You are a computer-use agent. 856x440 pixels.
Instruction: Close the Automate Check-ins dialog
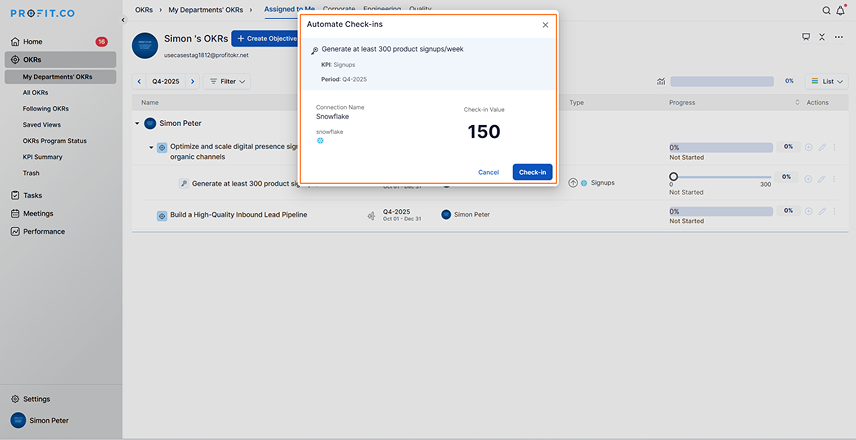click(x=545, y=25)
